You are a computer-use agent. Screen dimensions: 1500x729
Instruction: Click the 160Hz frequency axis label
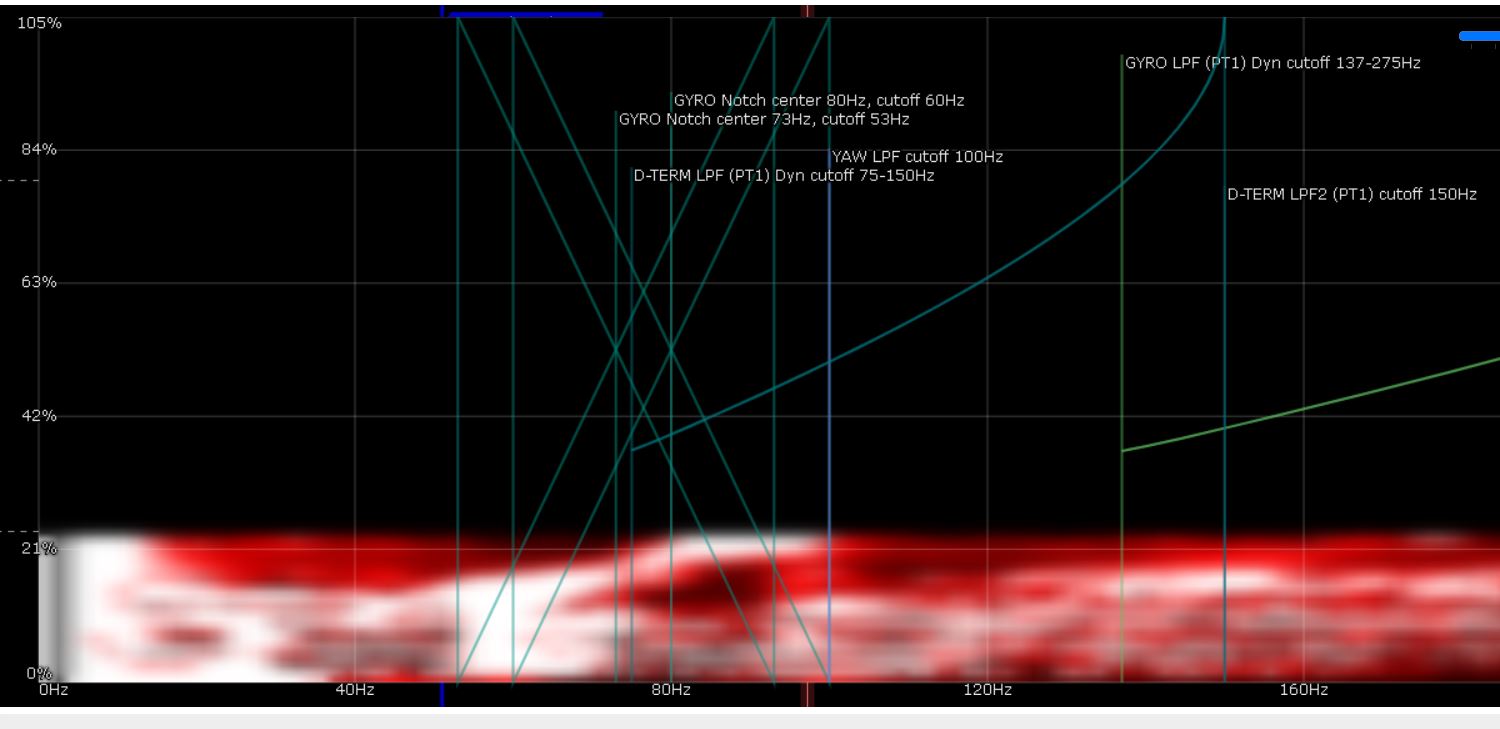(x=1303, y=690)
